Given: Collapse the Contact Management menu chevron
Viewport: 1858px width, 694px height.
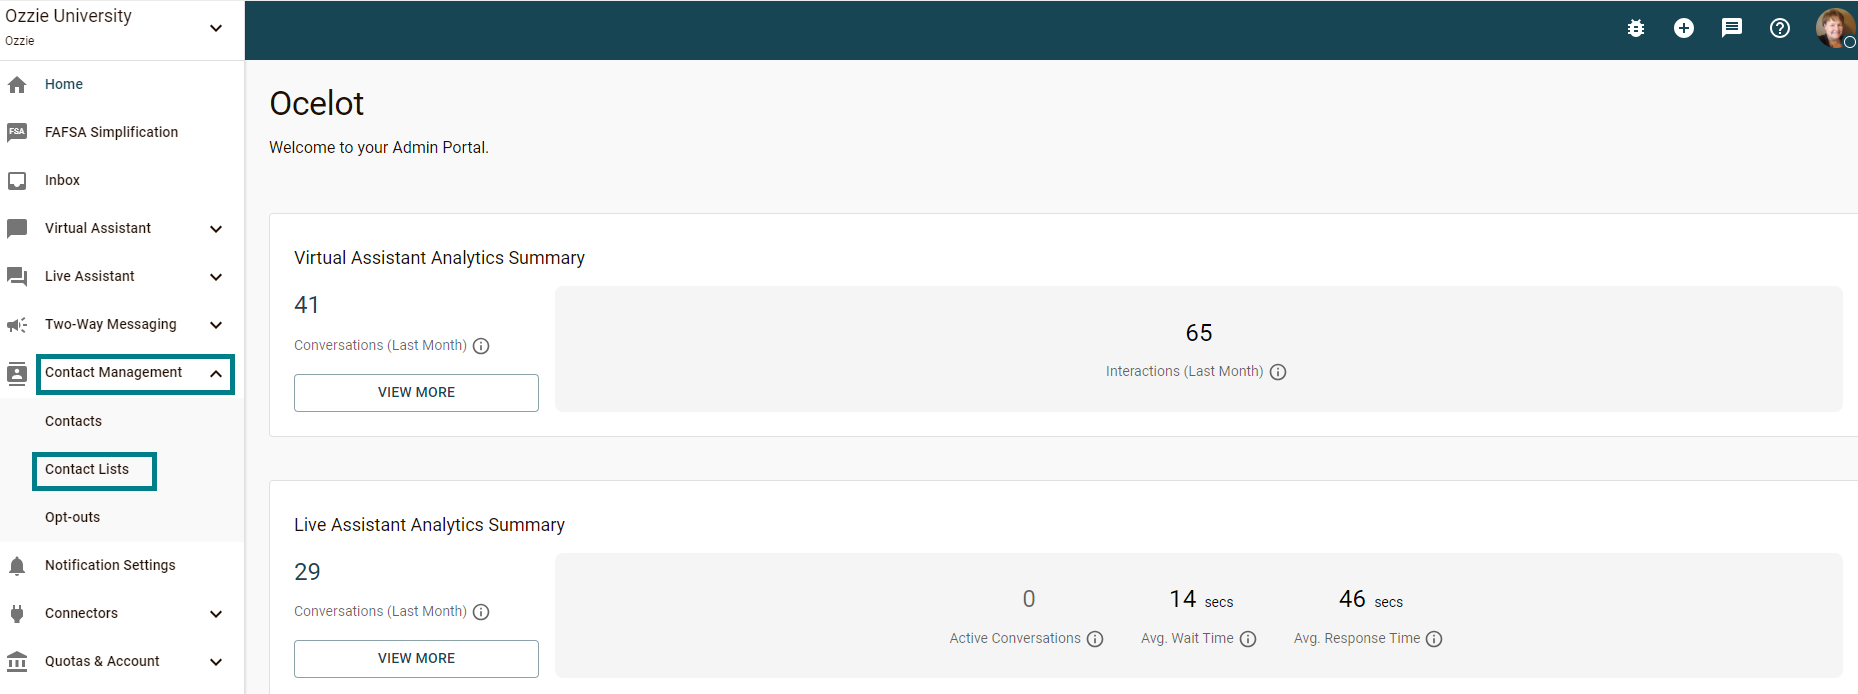Looking at the screenshot, I should click(x=216, y=373).
